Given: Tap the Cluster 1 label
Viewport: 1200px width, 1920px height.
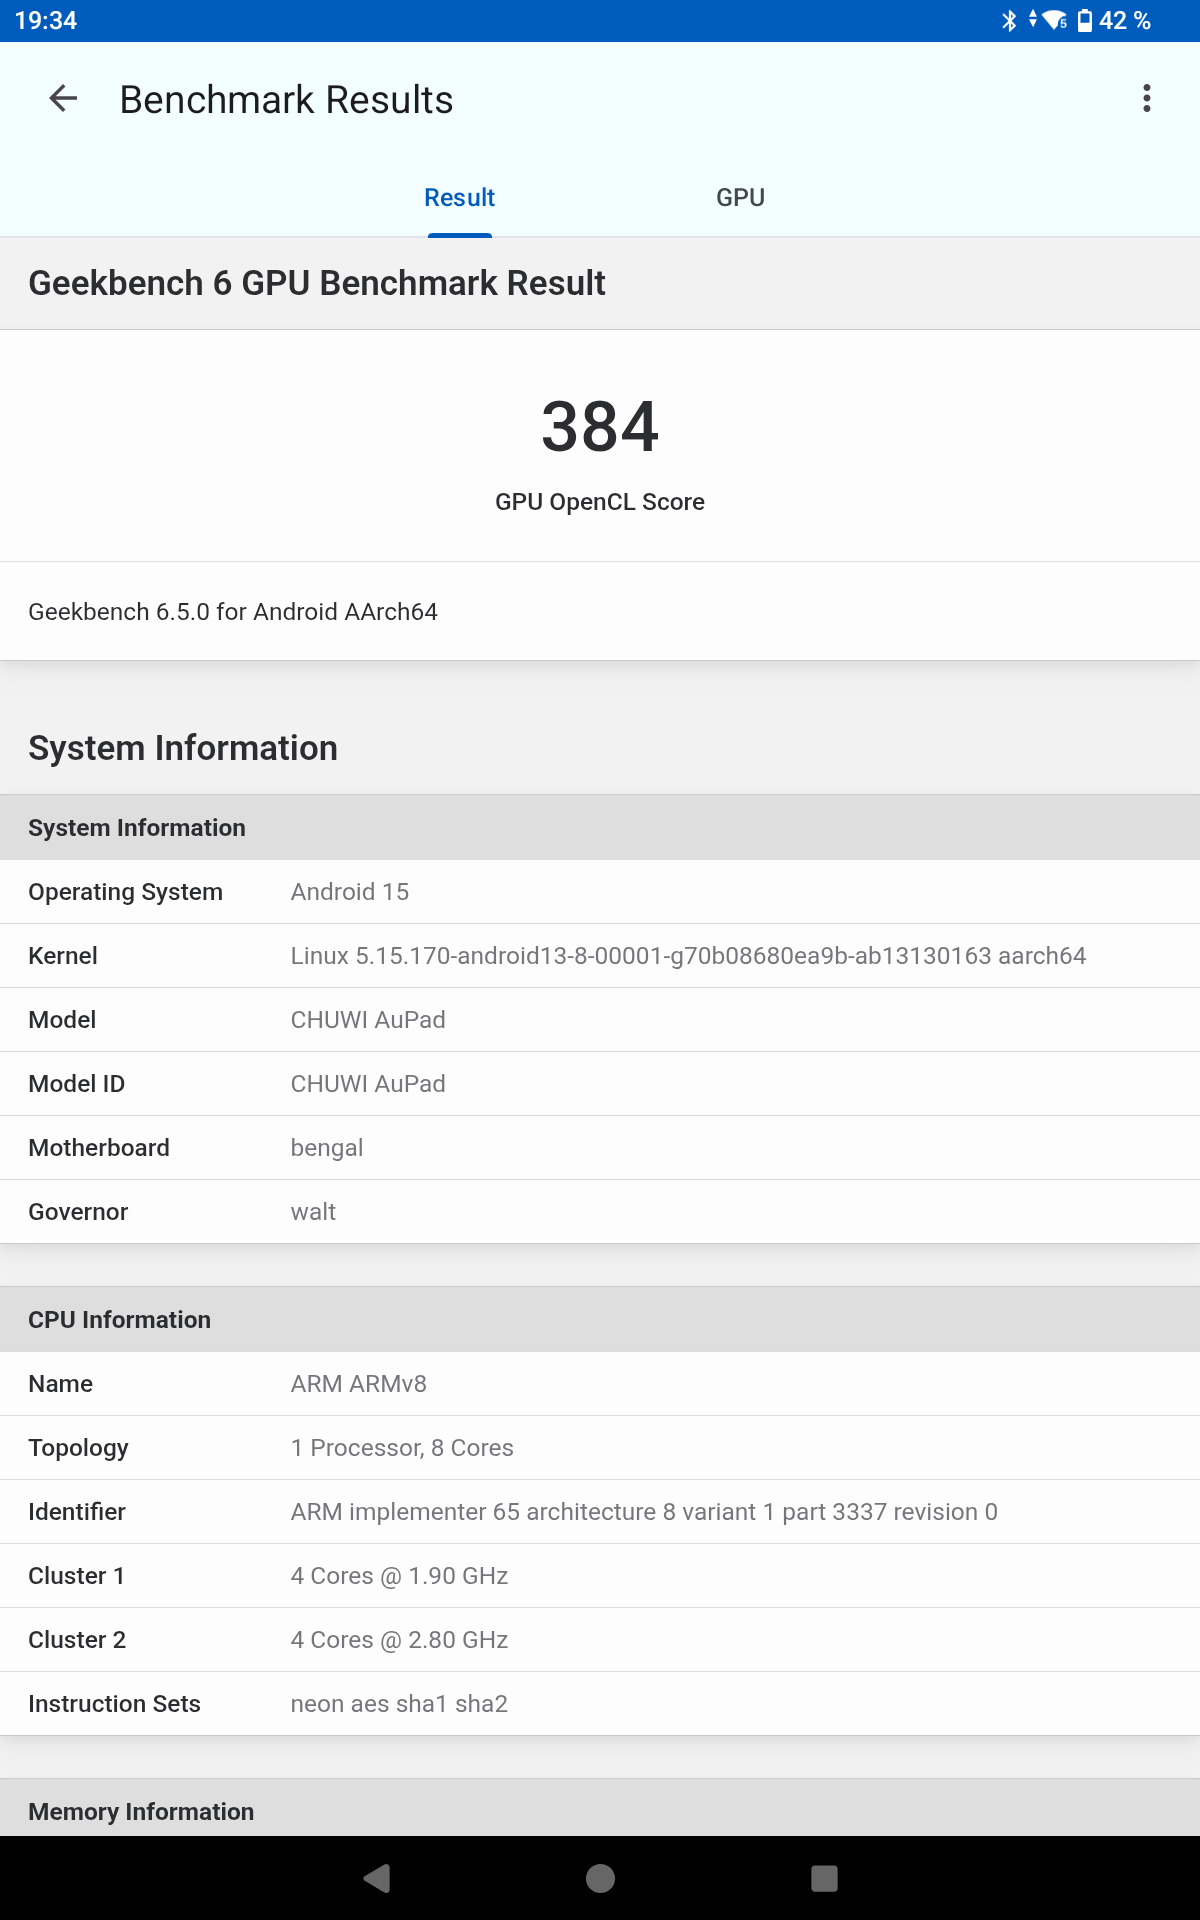Looking at the screenshot, I should pyautogui.click(x=77, y=1576).
